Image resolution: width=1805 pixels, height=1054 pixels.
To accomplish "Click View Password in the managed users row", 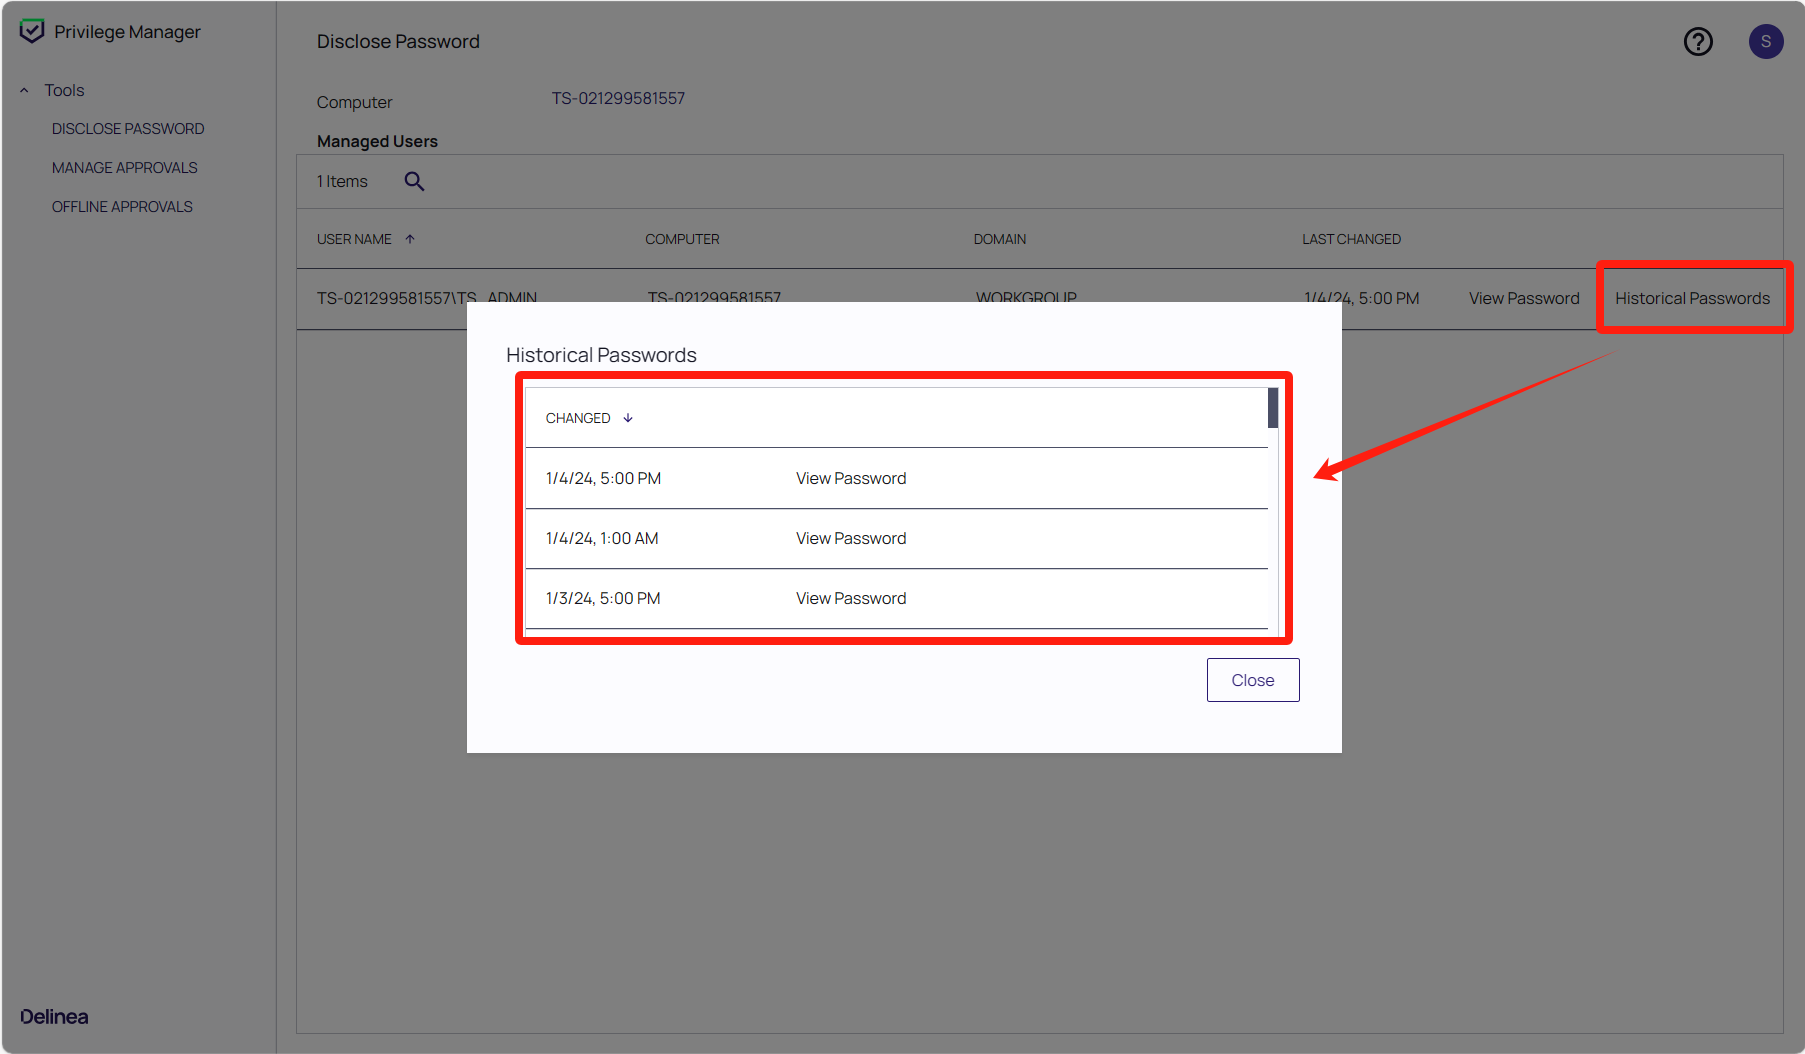I will tap(1523, 298).
